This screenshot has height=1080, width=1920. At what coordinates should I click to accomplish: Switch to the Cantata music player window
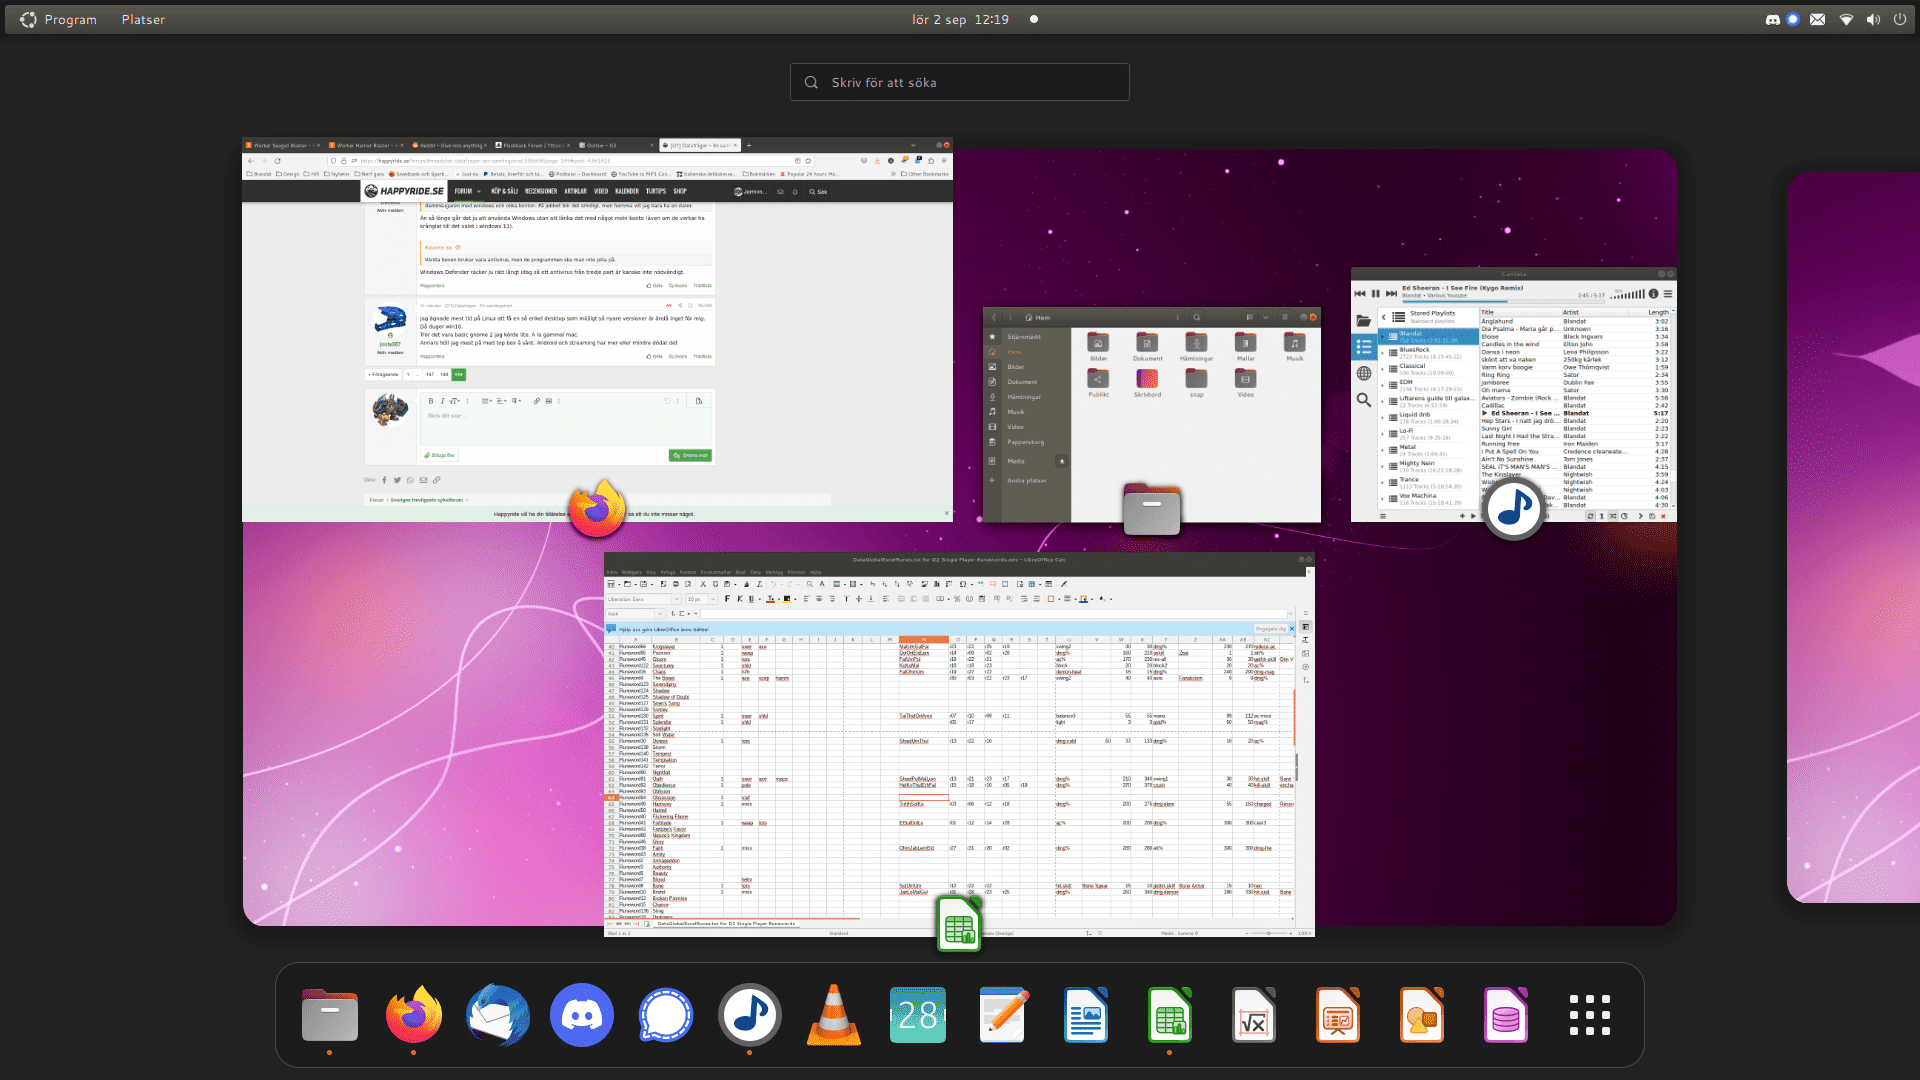1513,395
